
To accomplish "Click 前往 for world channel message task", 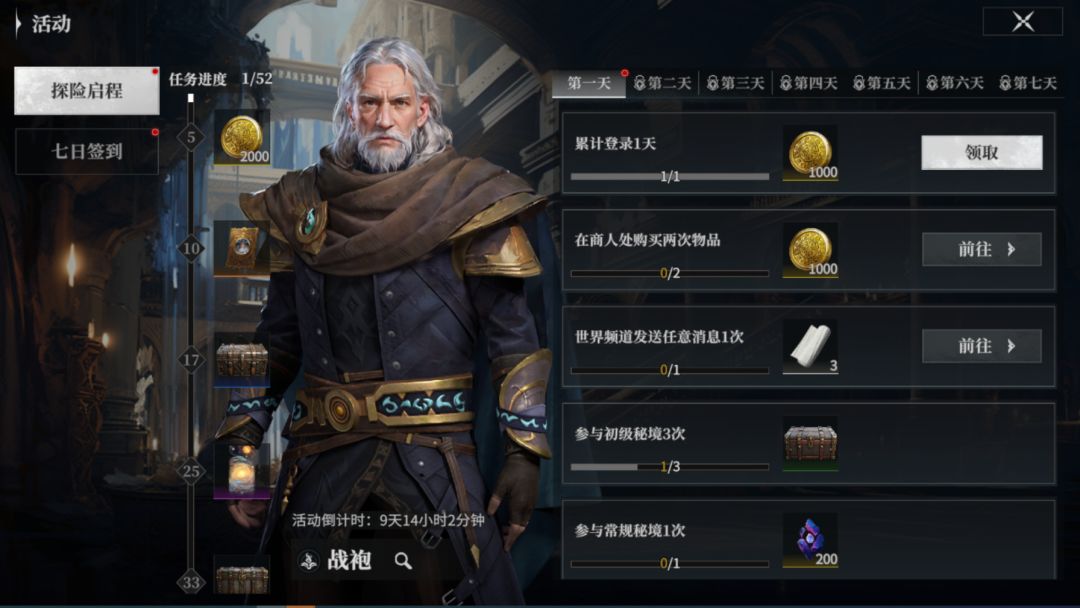I will [982, 346].
